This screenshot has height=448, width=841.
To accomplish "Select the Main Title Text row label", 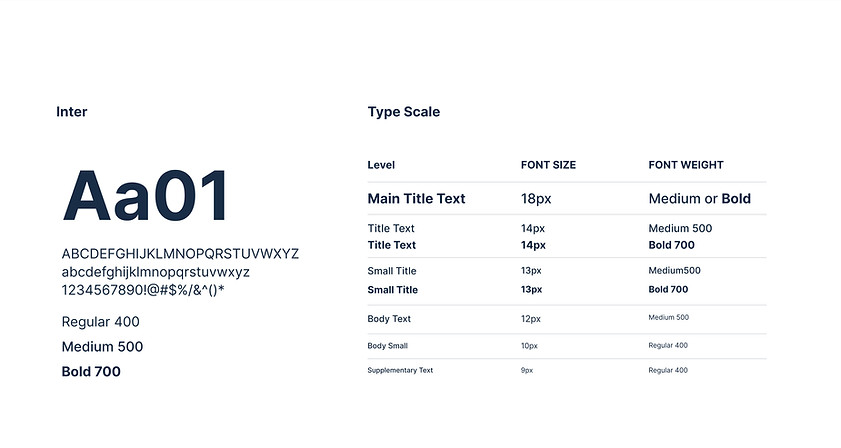I will pyautogui.click(x=416, y=199).
